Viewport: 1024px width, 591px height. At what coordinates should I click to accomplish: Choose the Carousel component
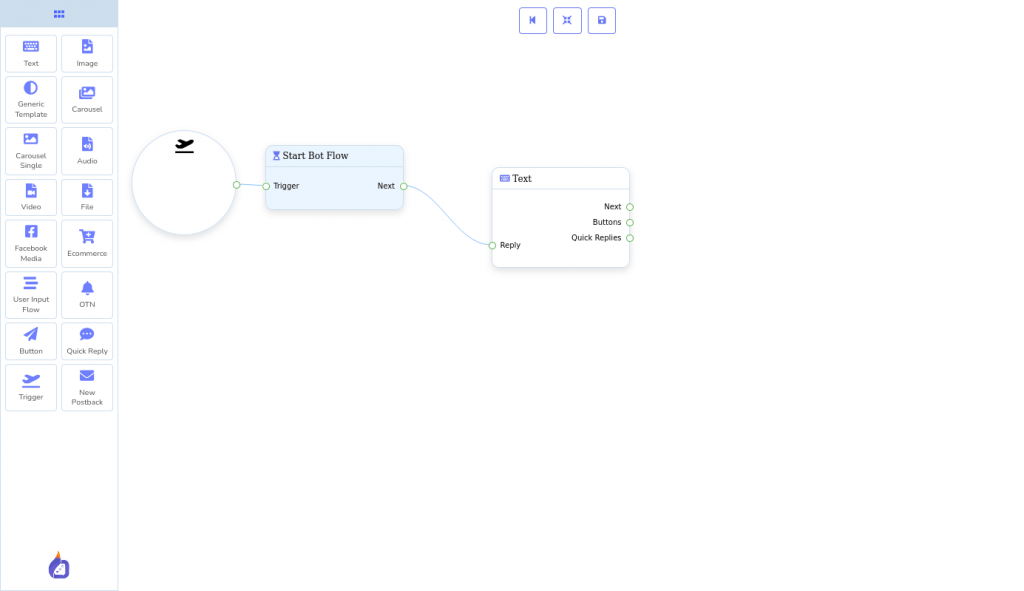coord(87,99)
